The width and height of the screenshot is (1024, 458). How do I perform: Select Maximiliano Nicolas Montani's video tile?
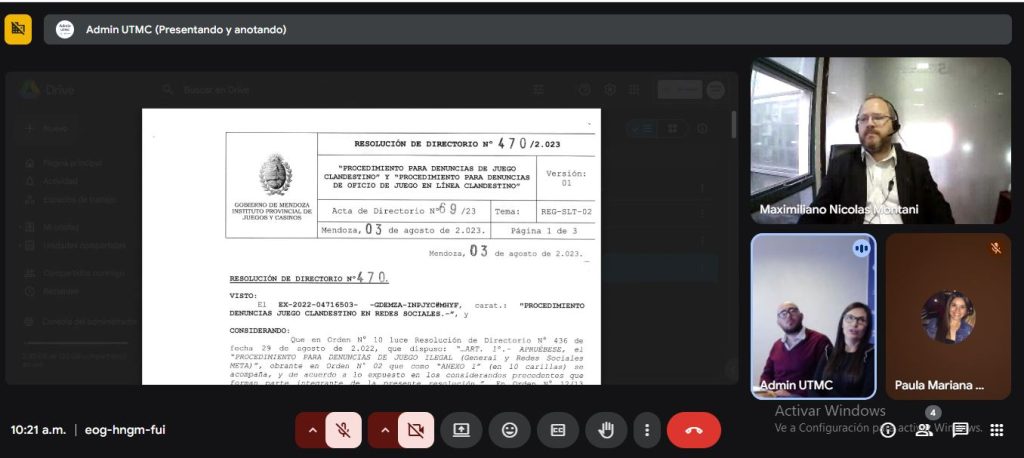pyautogui.click(x=880, y=140)
